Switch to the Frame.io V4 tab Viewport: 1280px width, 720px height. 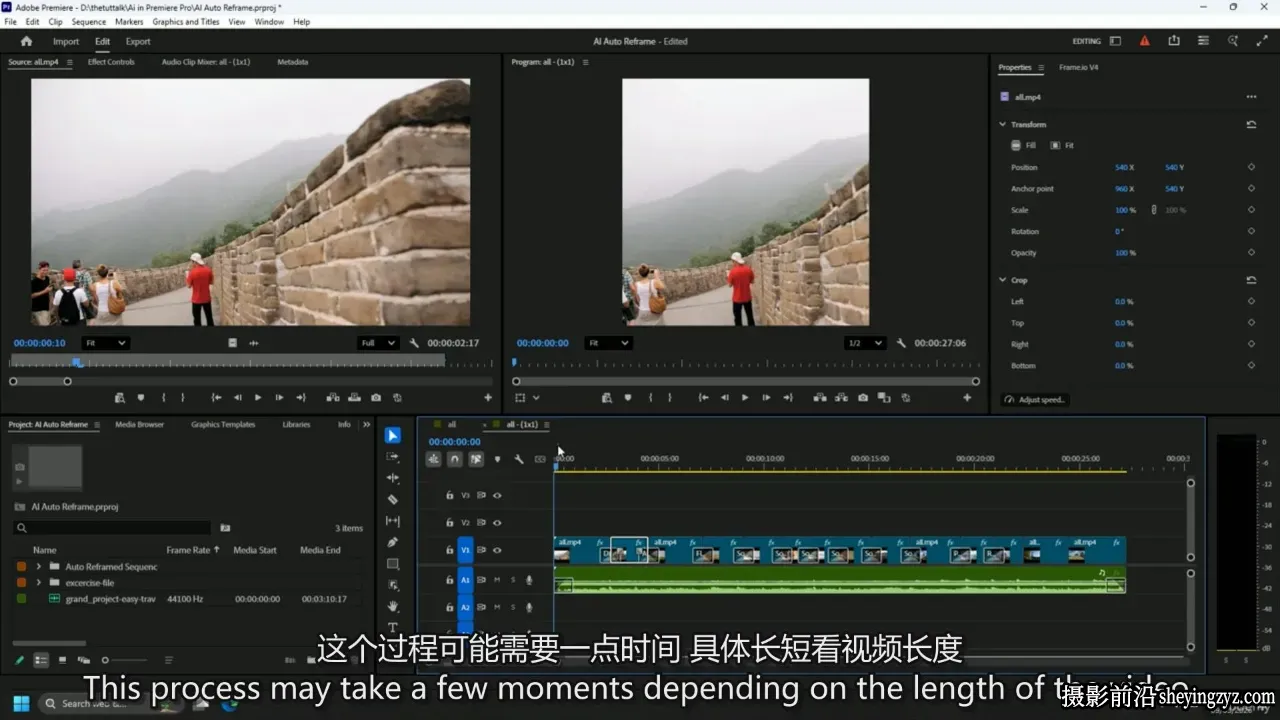[x=1079, y=67]
